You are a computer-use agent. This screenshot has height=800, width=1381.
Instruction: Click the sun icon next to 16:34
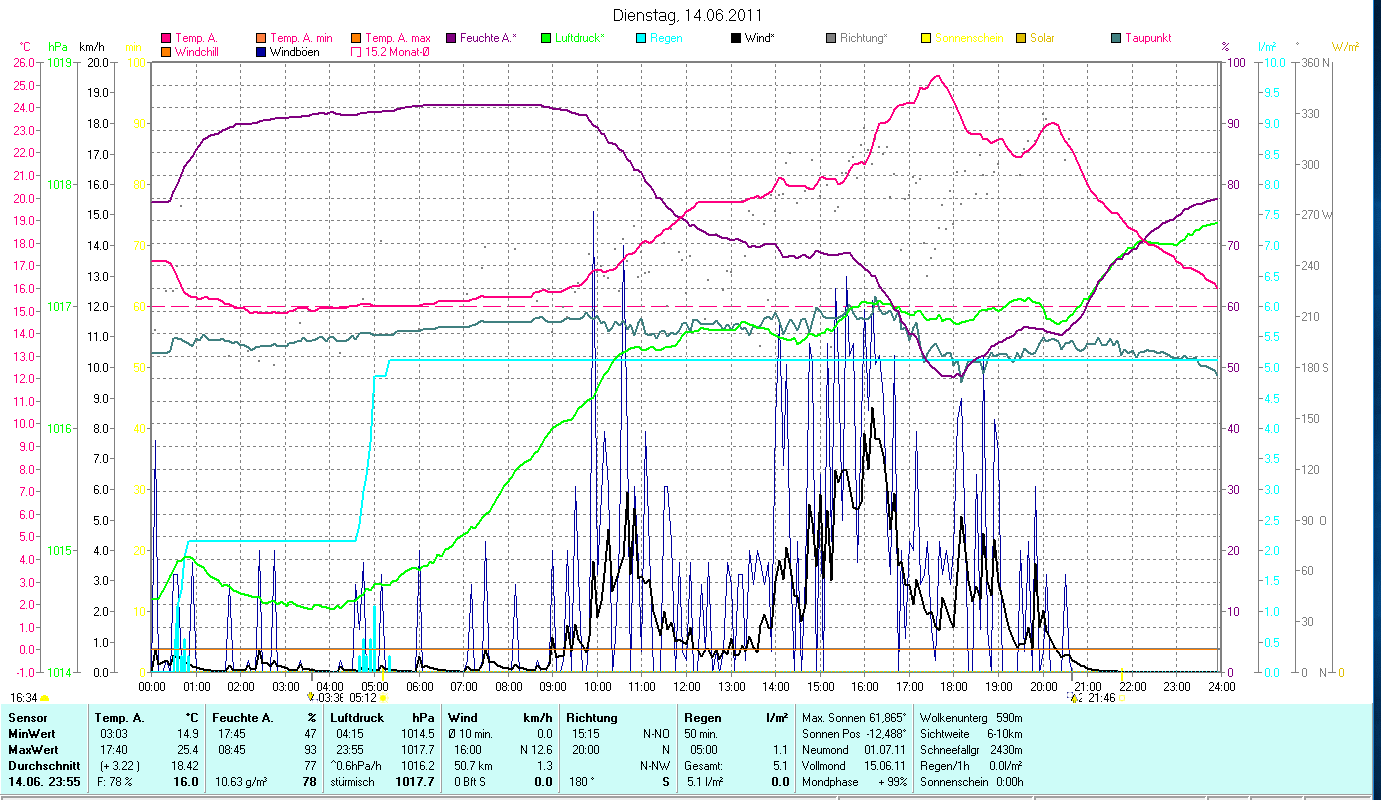coord(44,698)
